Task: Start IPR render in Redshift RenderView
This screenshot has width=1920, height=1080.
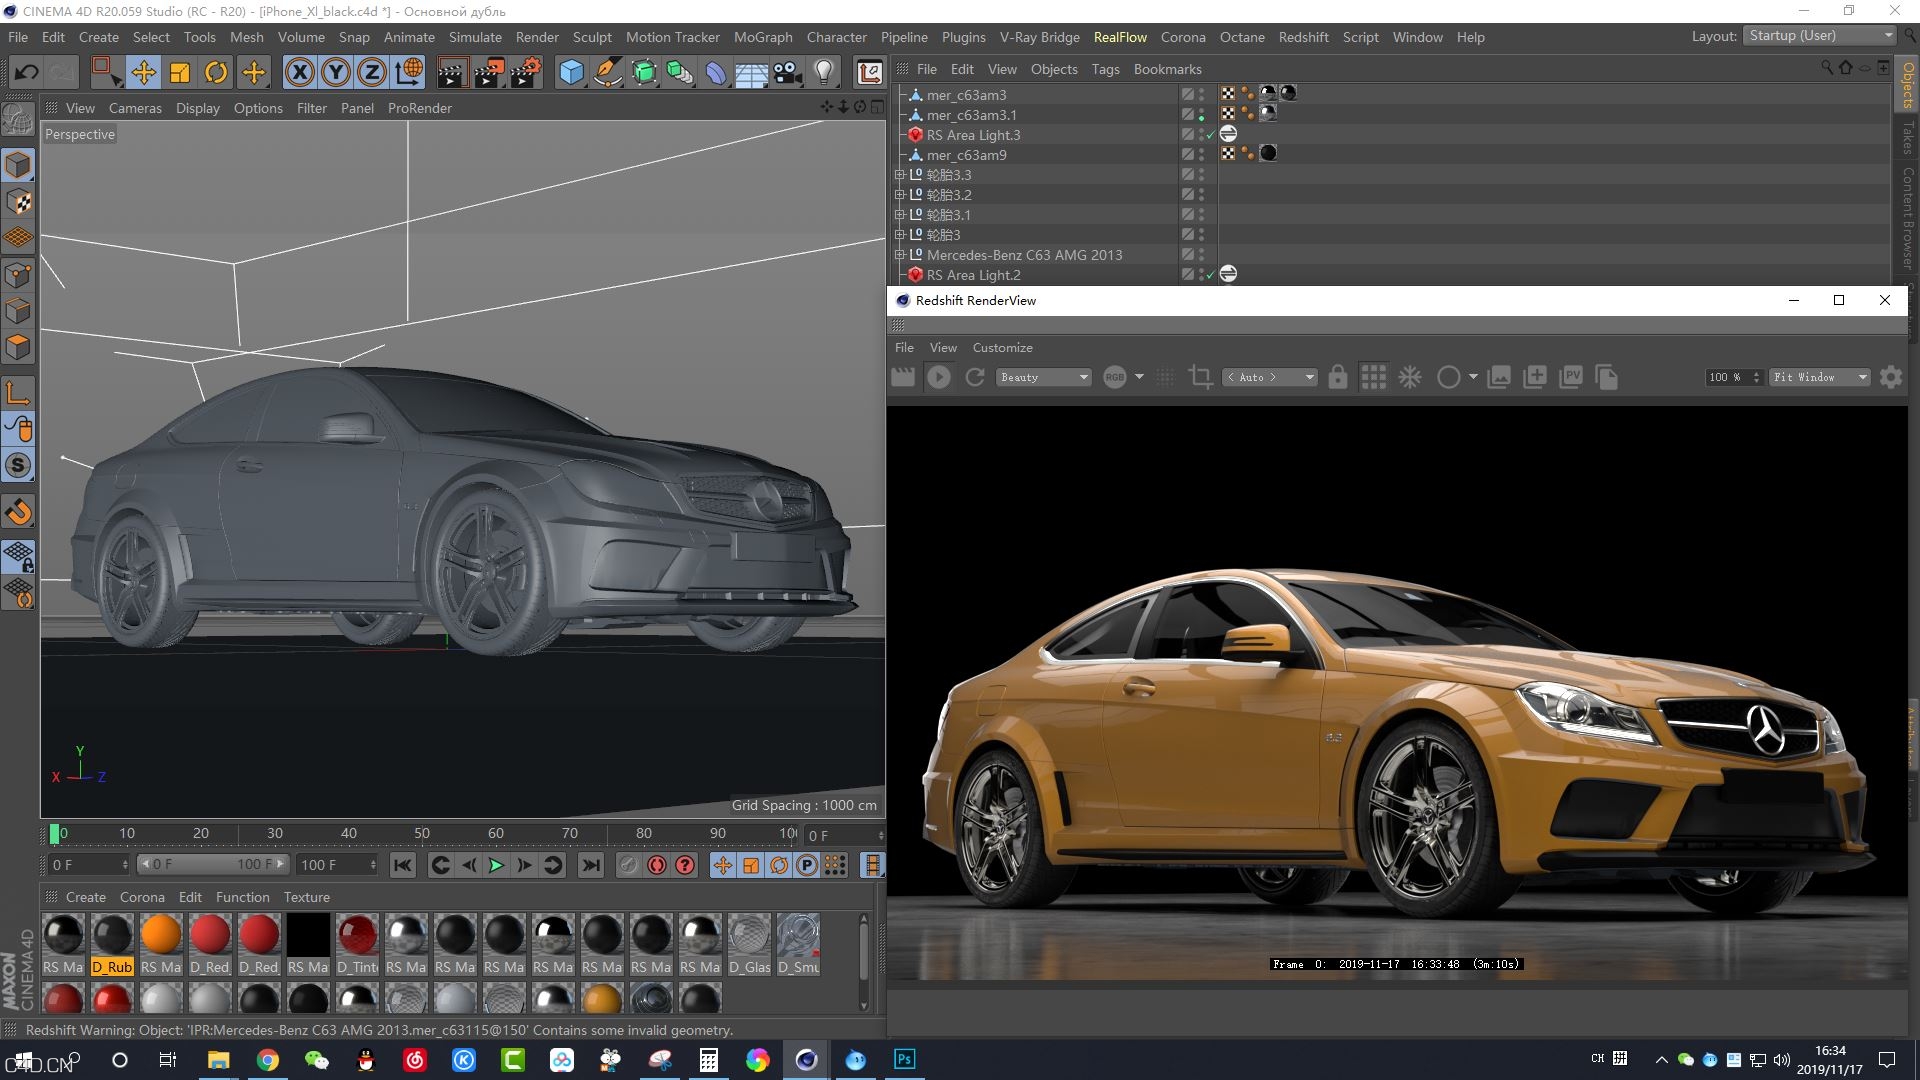Action: 938,377
